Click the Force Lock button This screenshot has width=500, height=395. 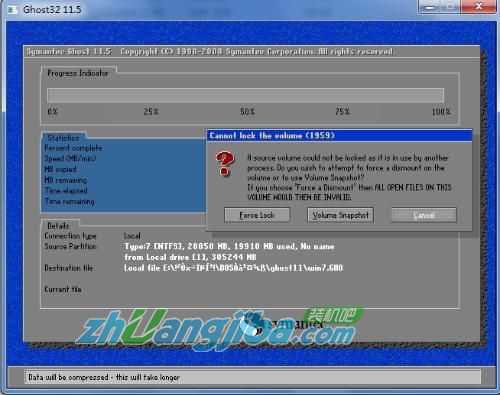pos(257,215)
